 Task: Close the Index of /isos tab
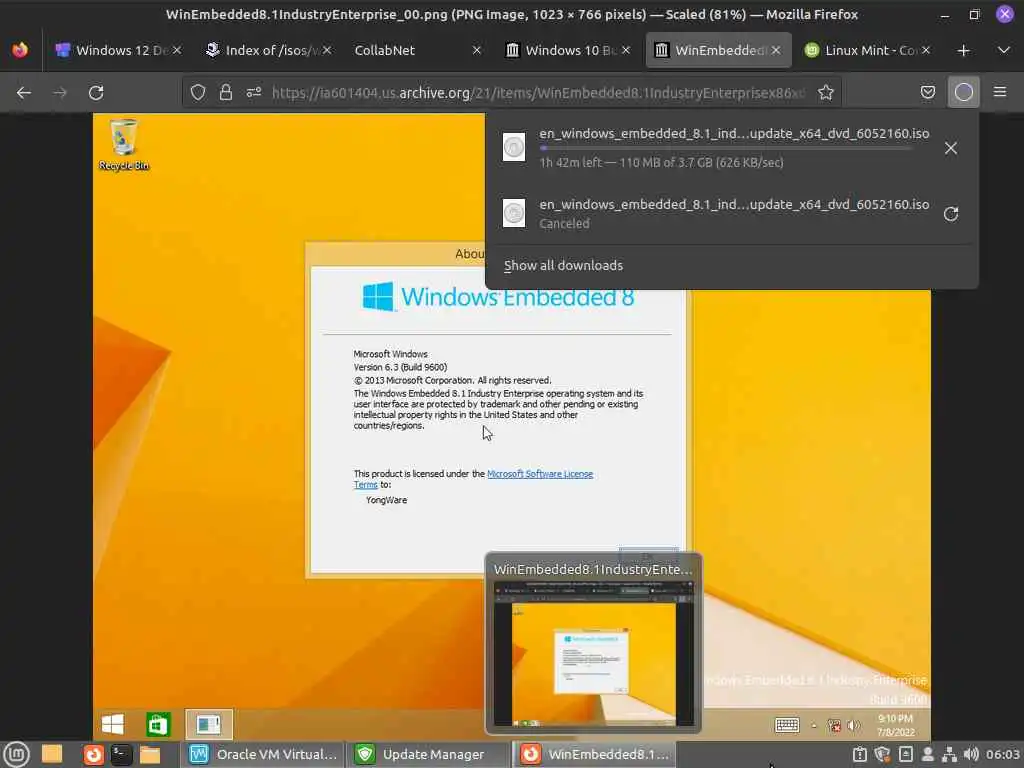[327, 50]
